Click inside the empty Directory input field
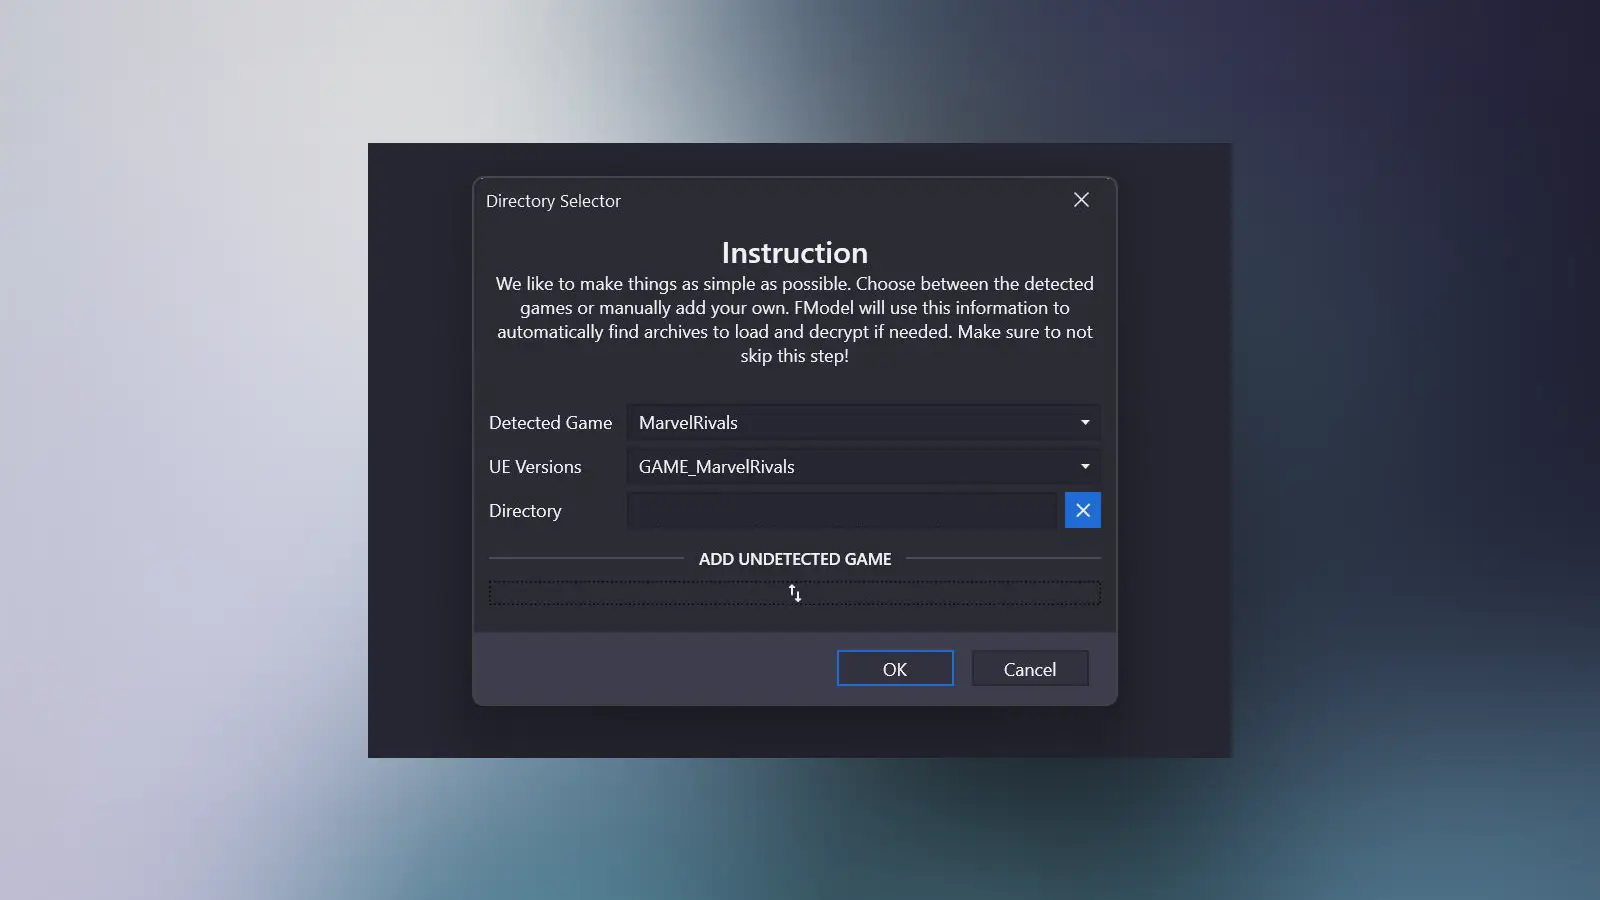Image resolution: width=1600 pixels, height=900 pixels. (840, 510)
